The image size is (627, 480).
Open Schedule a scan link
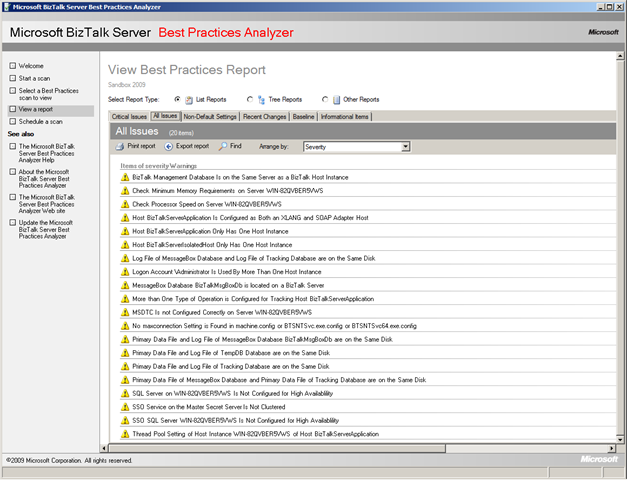41,122
